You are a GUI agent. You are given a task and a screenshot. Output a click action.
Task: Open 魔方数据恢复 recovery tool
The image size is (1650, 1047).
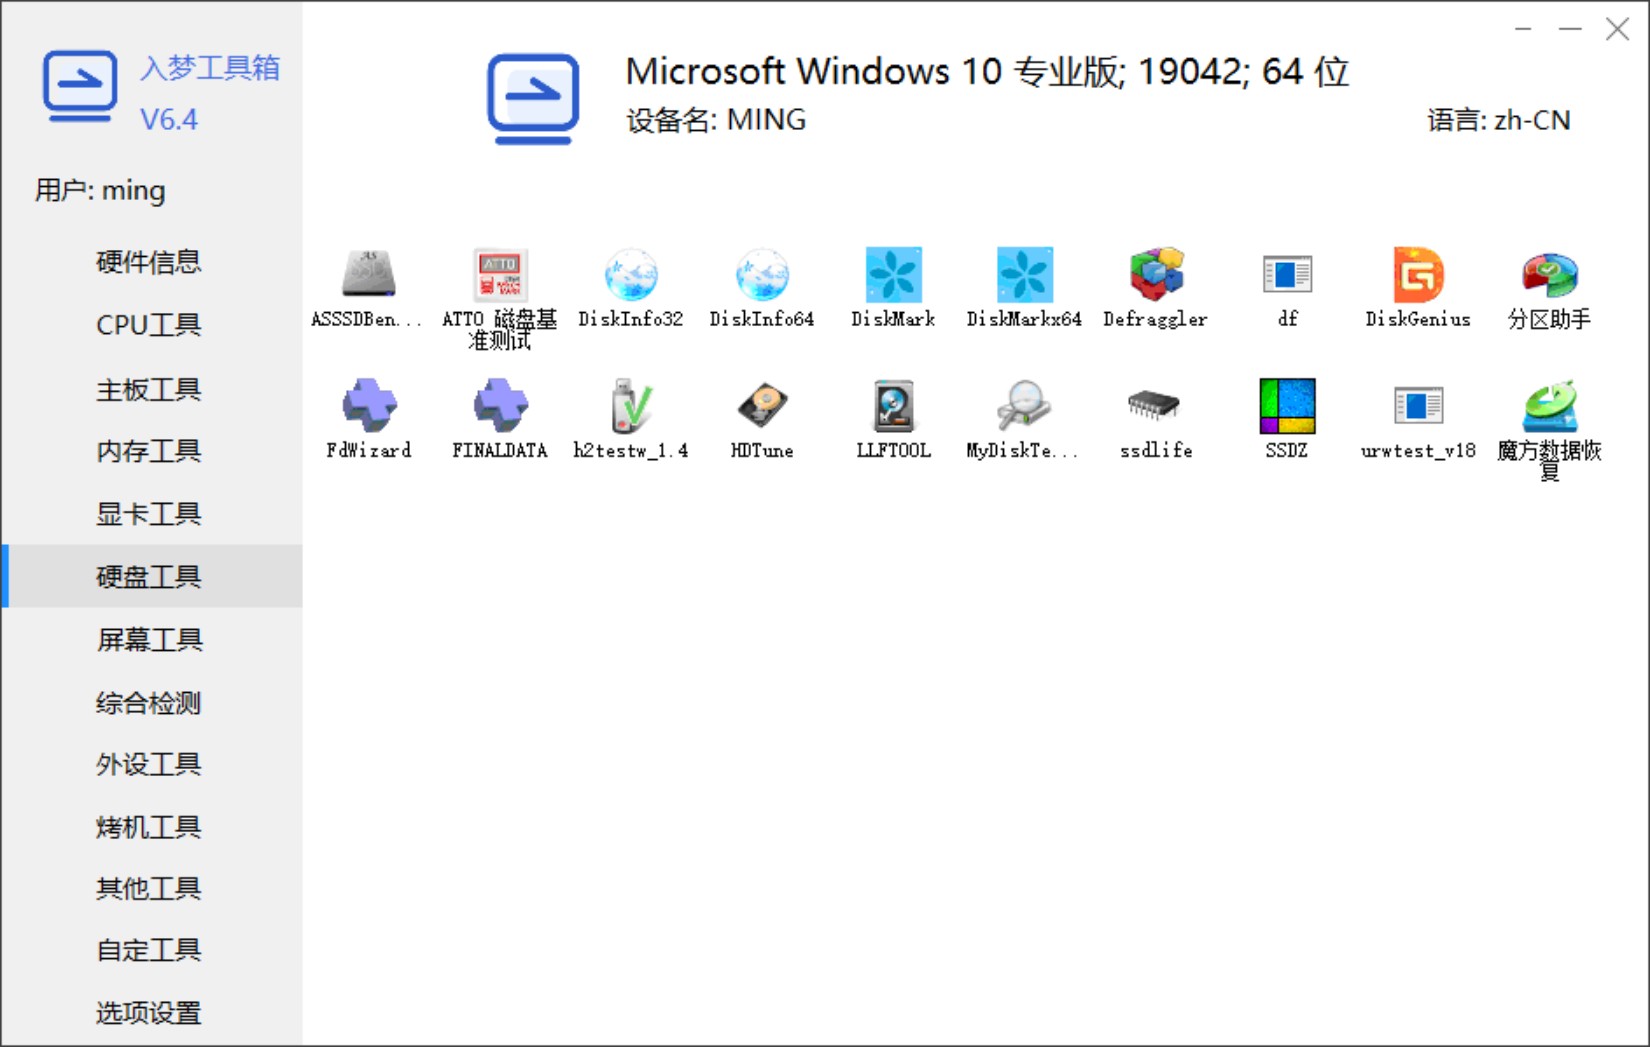[x=1549, y=405]
